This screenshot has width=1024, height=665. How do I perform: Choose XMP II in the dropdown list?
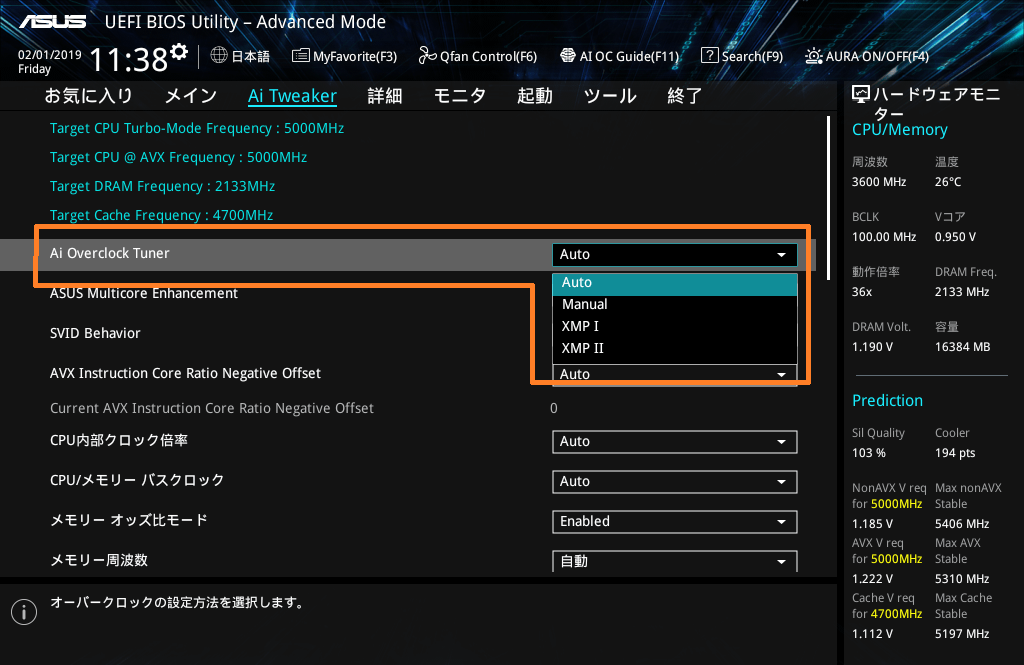tap(675, 348)
